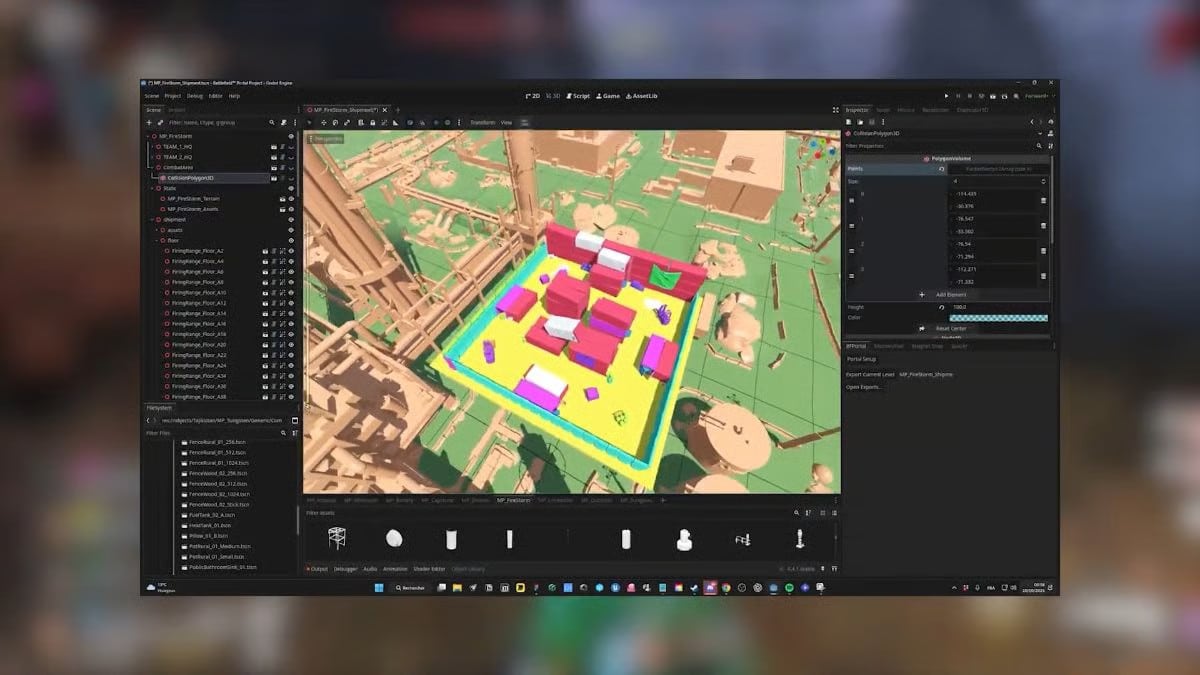
Task: Open the Color property swatch
Action: point(997,318)
